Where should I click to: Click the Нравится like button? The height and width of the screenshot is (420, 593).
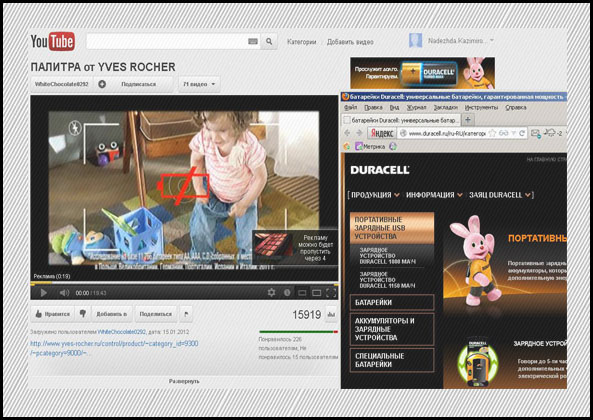(x=53, y=314)
